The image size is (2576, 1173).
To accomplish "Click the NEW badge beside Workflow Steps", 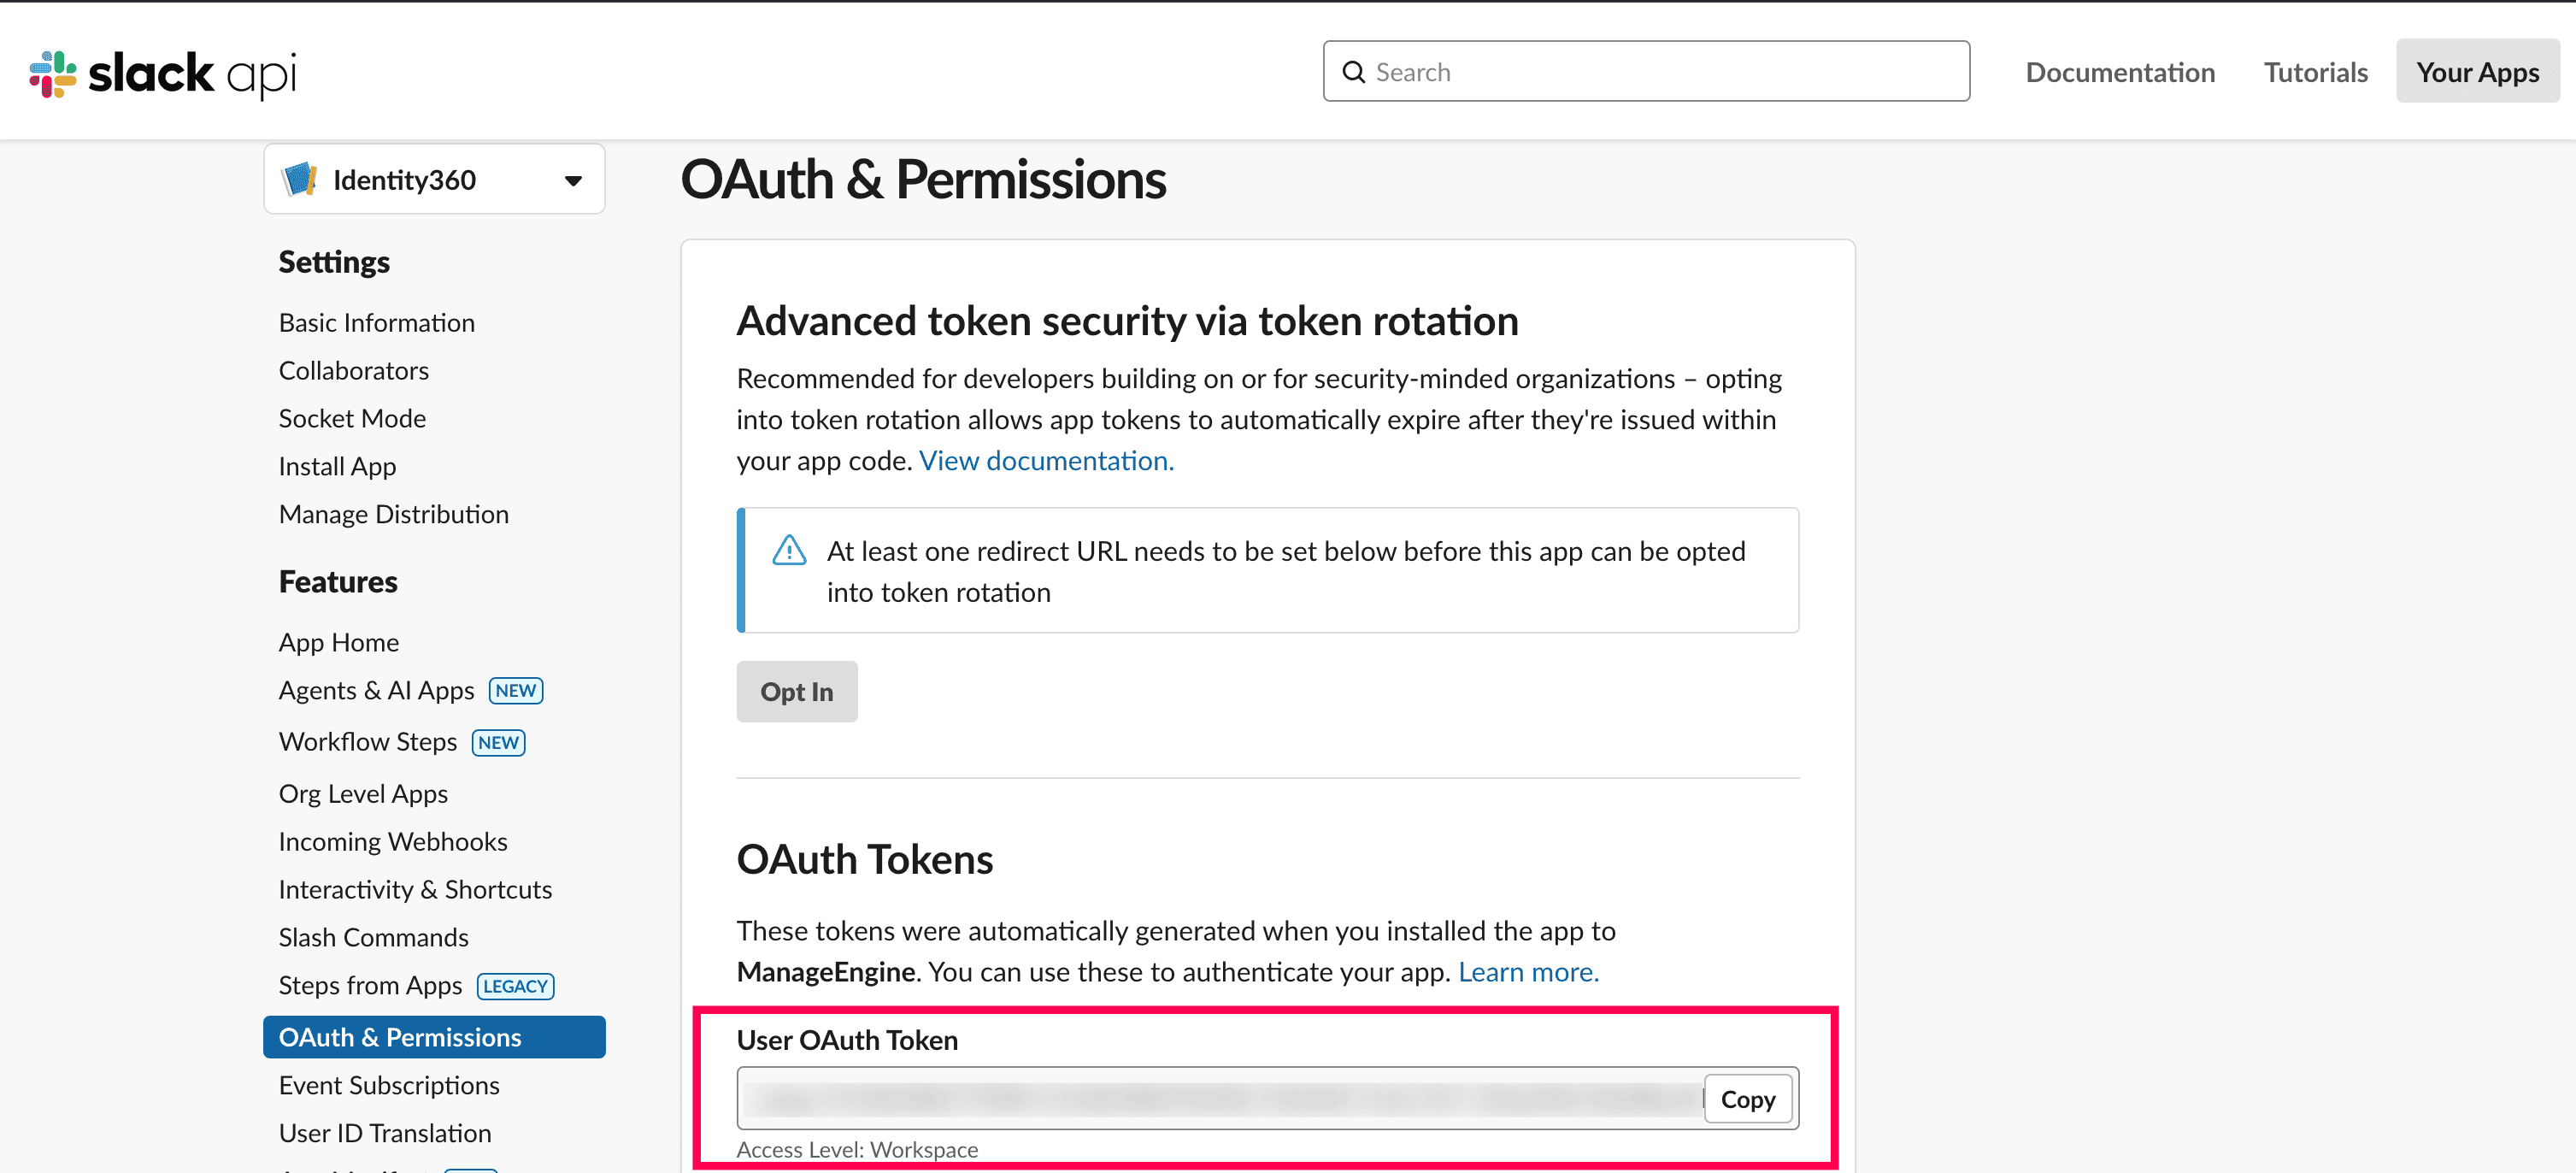I will [x=498, y=743].
